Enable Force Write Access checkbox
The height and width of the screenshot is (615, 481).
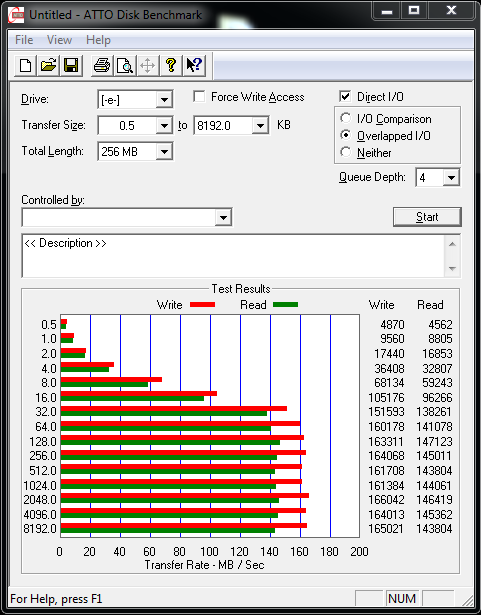(x=199, y=96)
